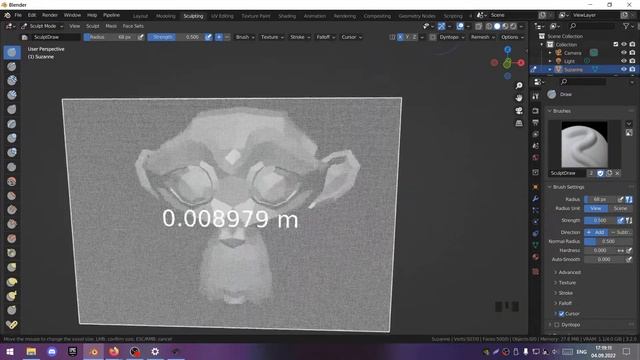Image resolution: width=640 pixels, height=360 pixels.
Task: Select the Draw Sharp brush tool
Action: pyautogui.click(x=12, y=67)
